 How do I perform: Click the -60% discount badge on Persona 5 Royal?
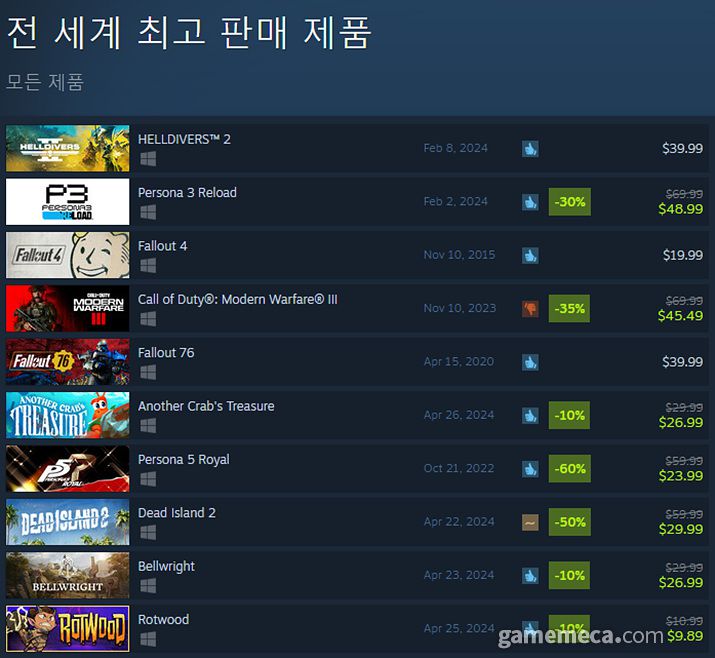click(570, 468)
